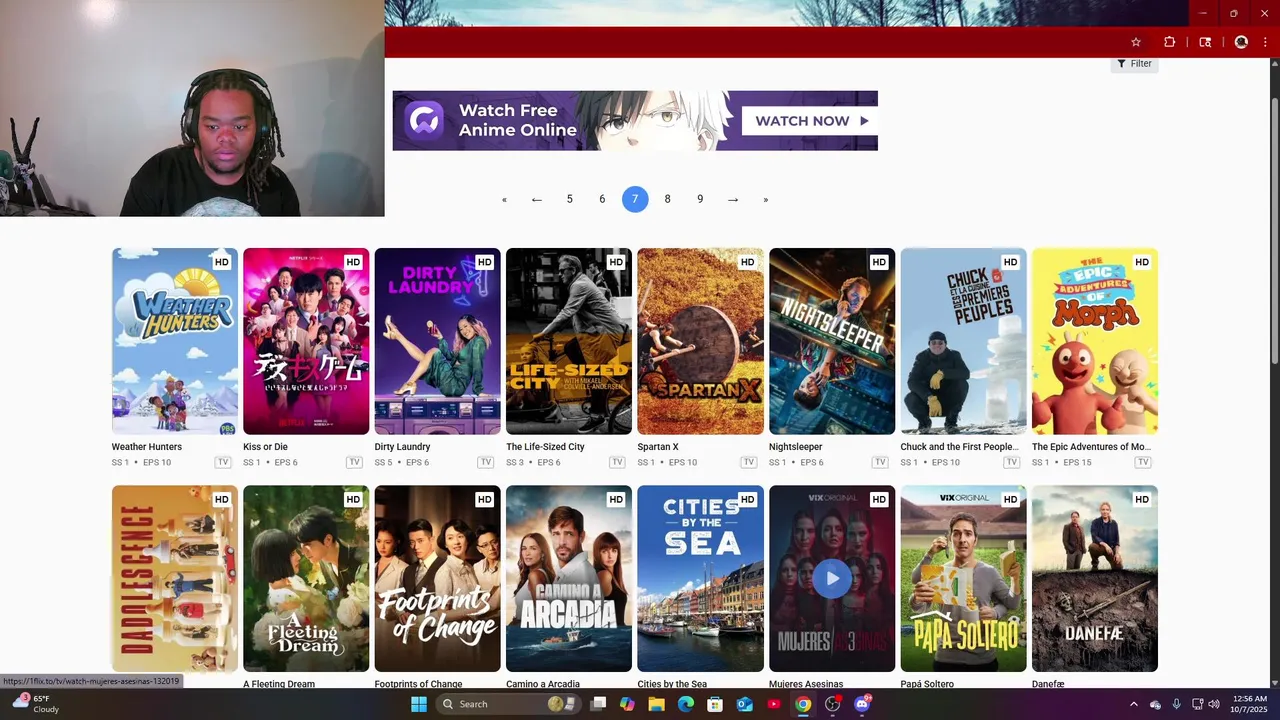The height and width of the screenshot is (720, 1280).
Task: Open the Footprints of Change poster
Action: 438,579
